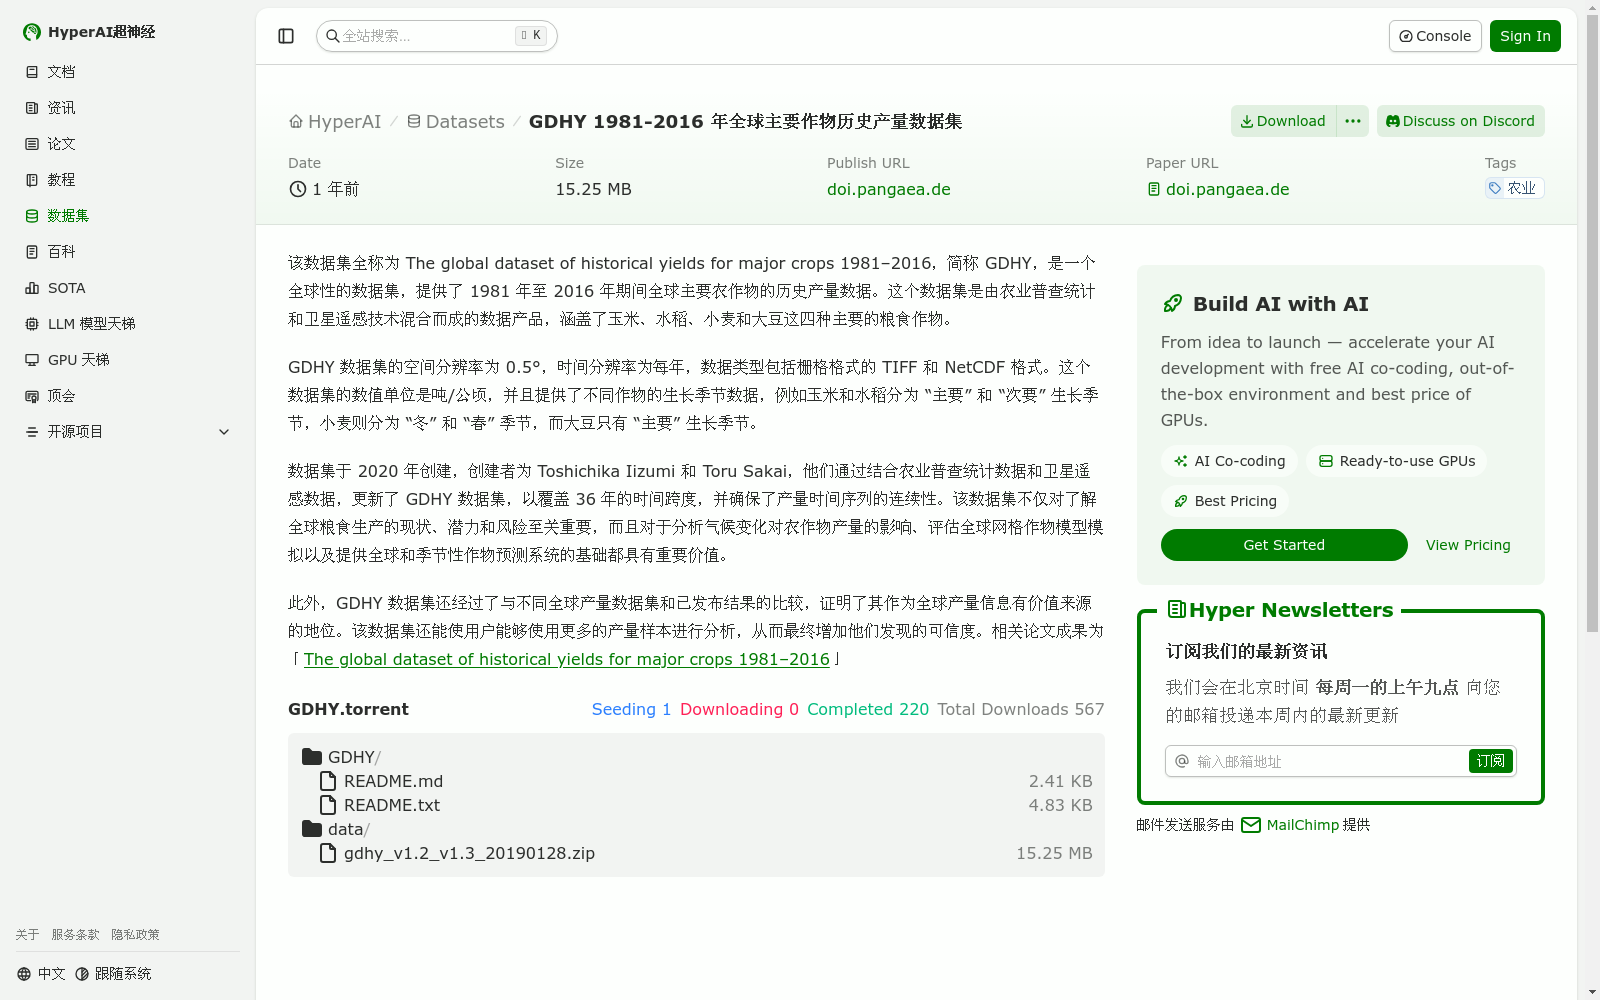Open the 教程 sidebar item
This screenshot has width=1600, height=1000.
click(x=128, y=180)
